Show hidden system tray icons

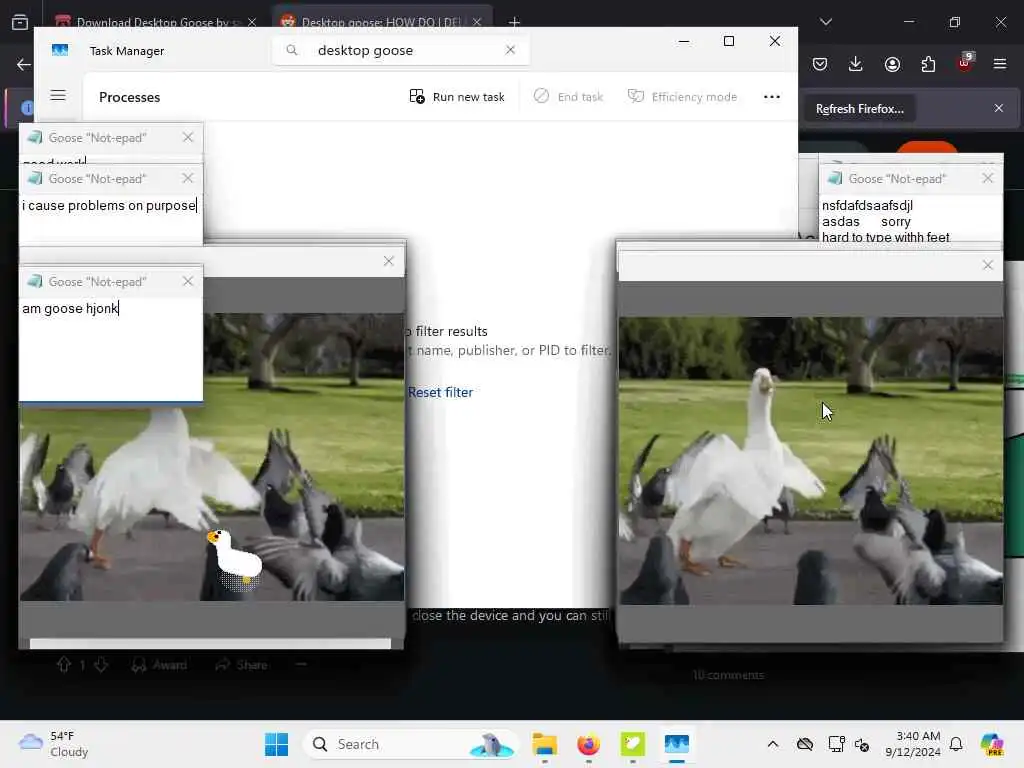click(773, 744)
